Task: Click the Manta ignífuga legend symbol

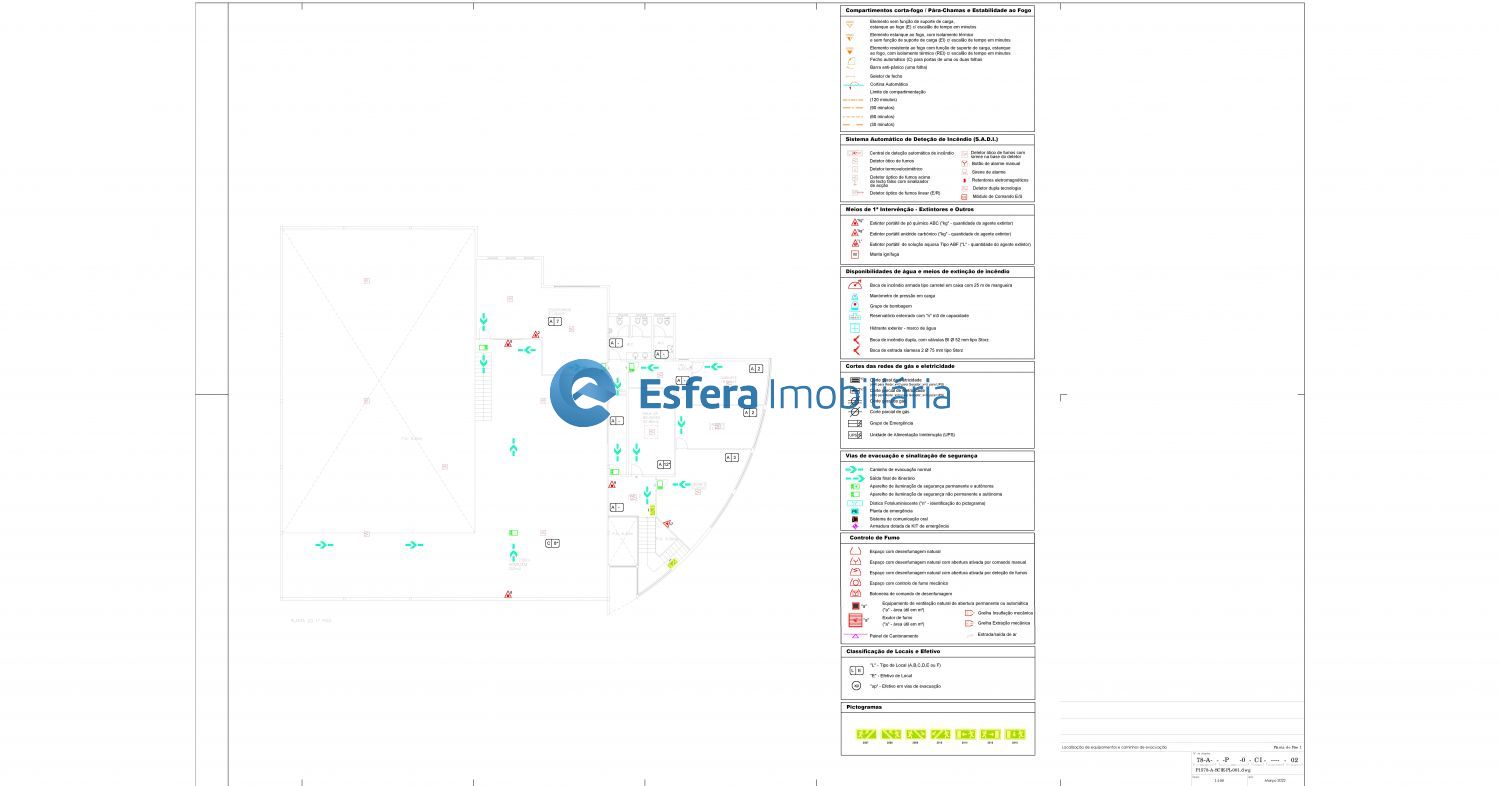Action: click(x=855, y=254)
